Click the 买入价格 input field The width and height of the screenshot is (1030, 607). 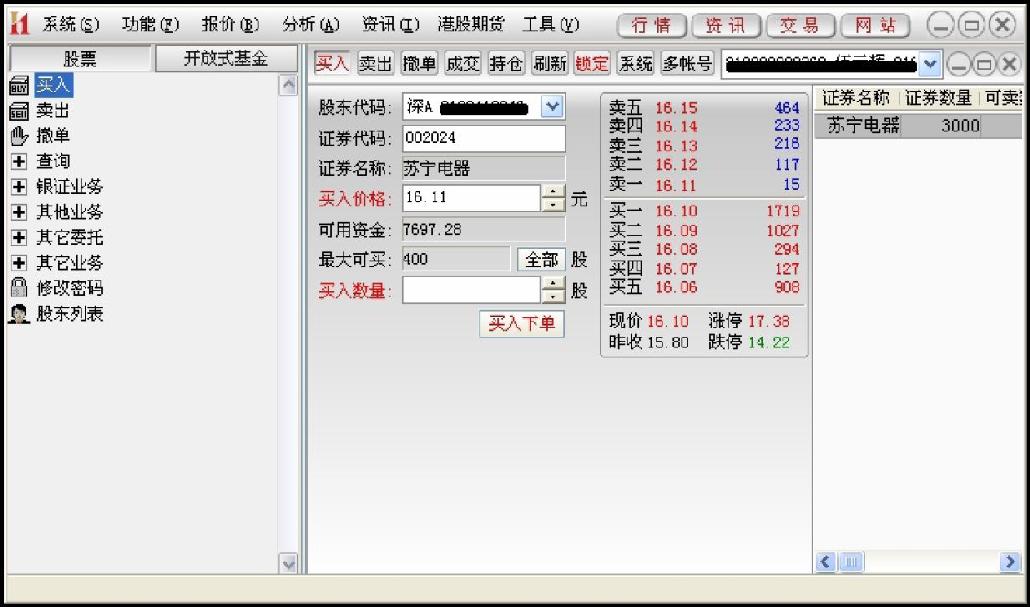tap(472, 198)
